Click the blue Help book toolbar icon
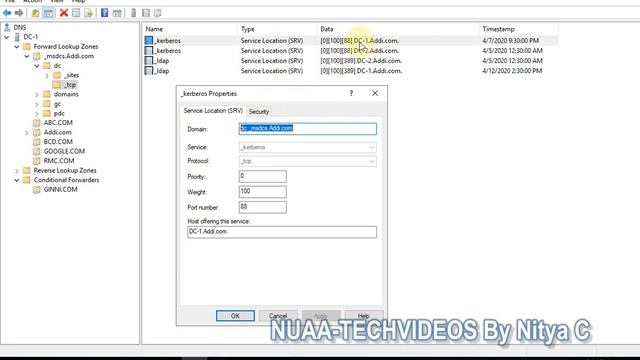 [104, 13]
